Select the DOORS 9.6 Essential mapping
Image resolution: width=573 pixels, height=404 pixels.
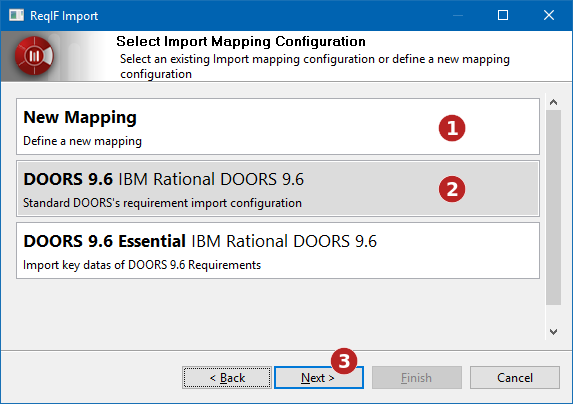(278, 251)
